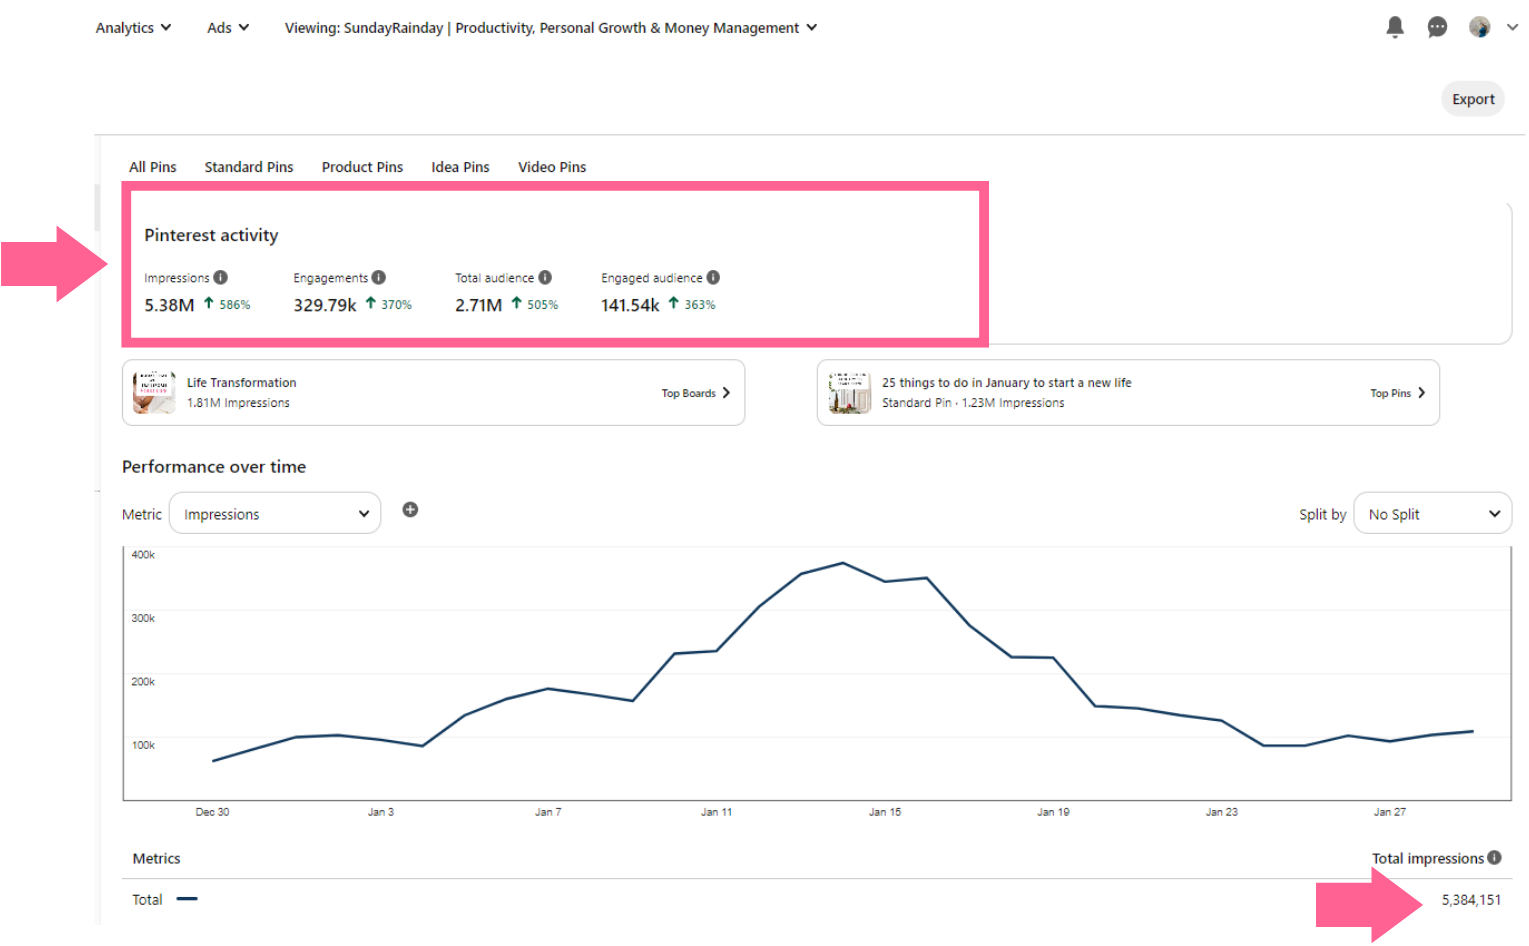Click the Impressions info icon
This screenshot has height=946, width=1529.
pos(221,278)
